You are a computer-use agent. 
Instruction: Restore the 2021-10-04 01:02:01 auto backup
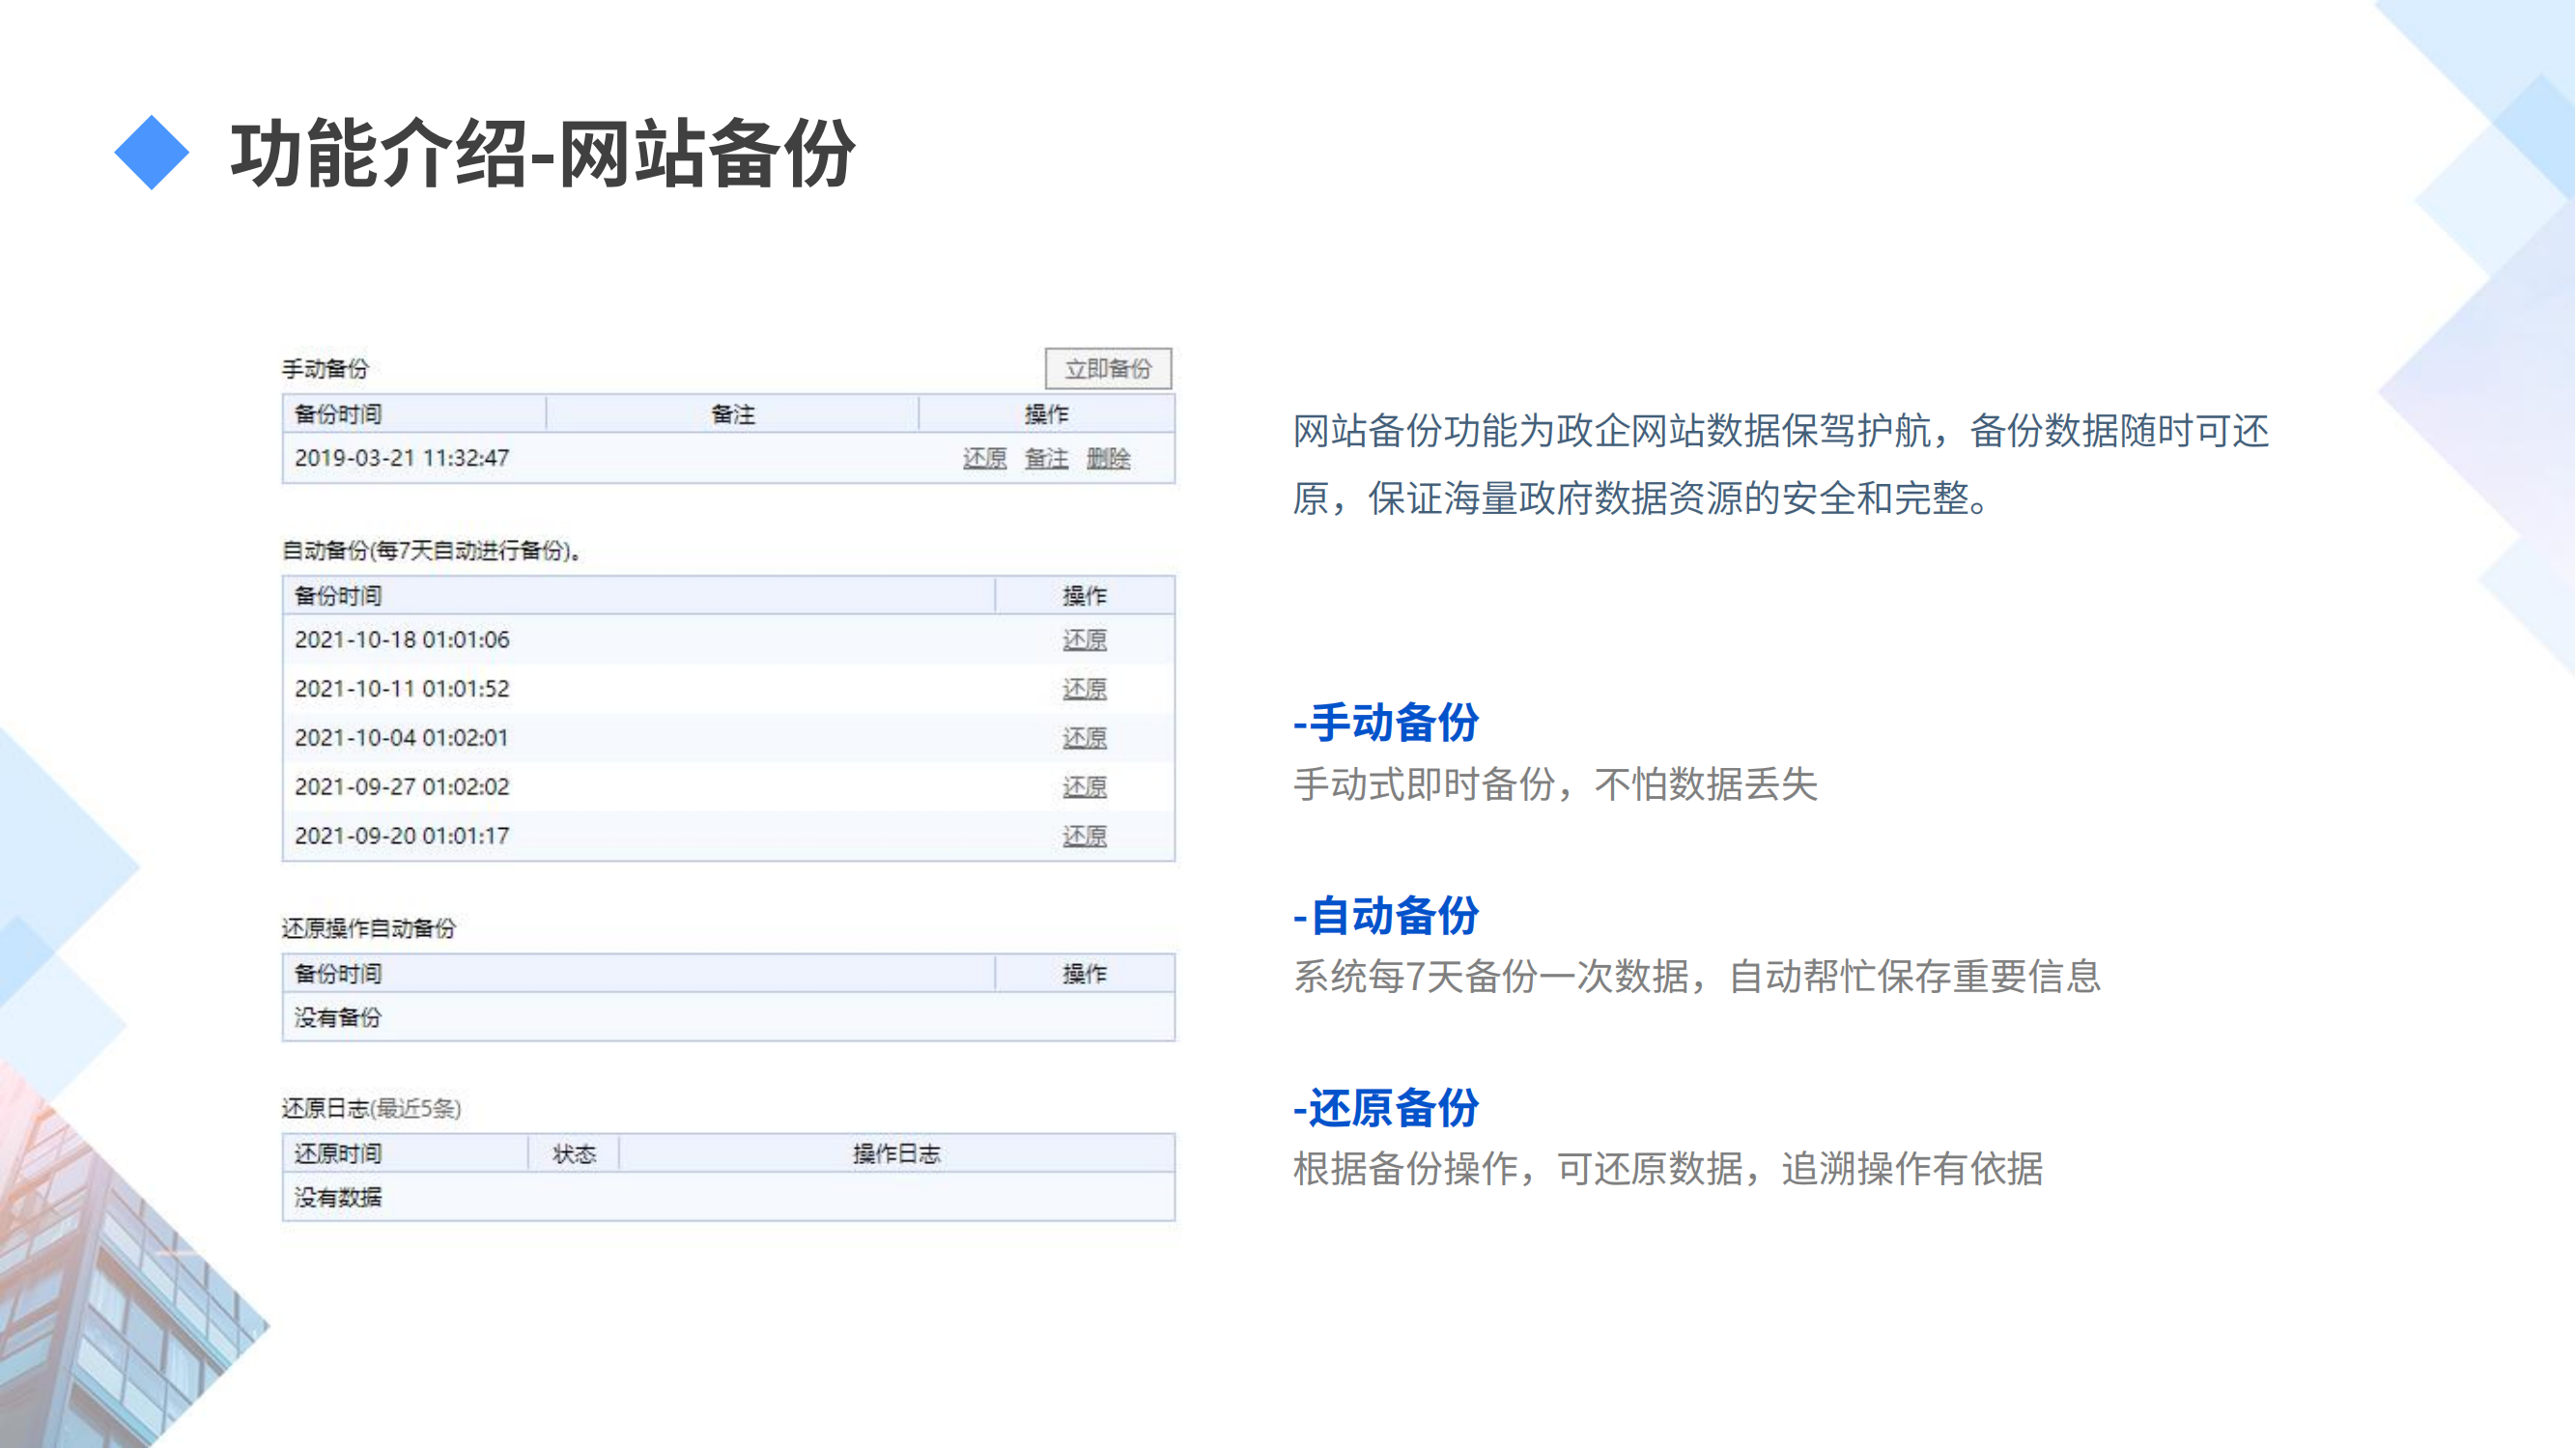point(1084,738)
